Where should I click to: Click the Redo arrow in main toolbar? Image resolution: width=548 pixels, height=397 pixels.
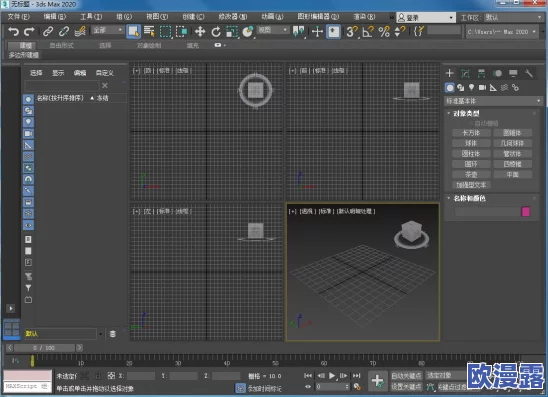(29, 31)
